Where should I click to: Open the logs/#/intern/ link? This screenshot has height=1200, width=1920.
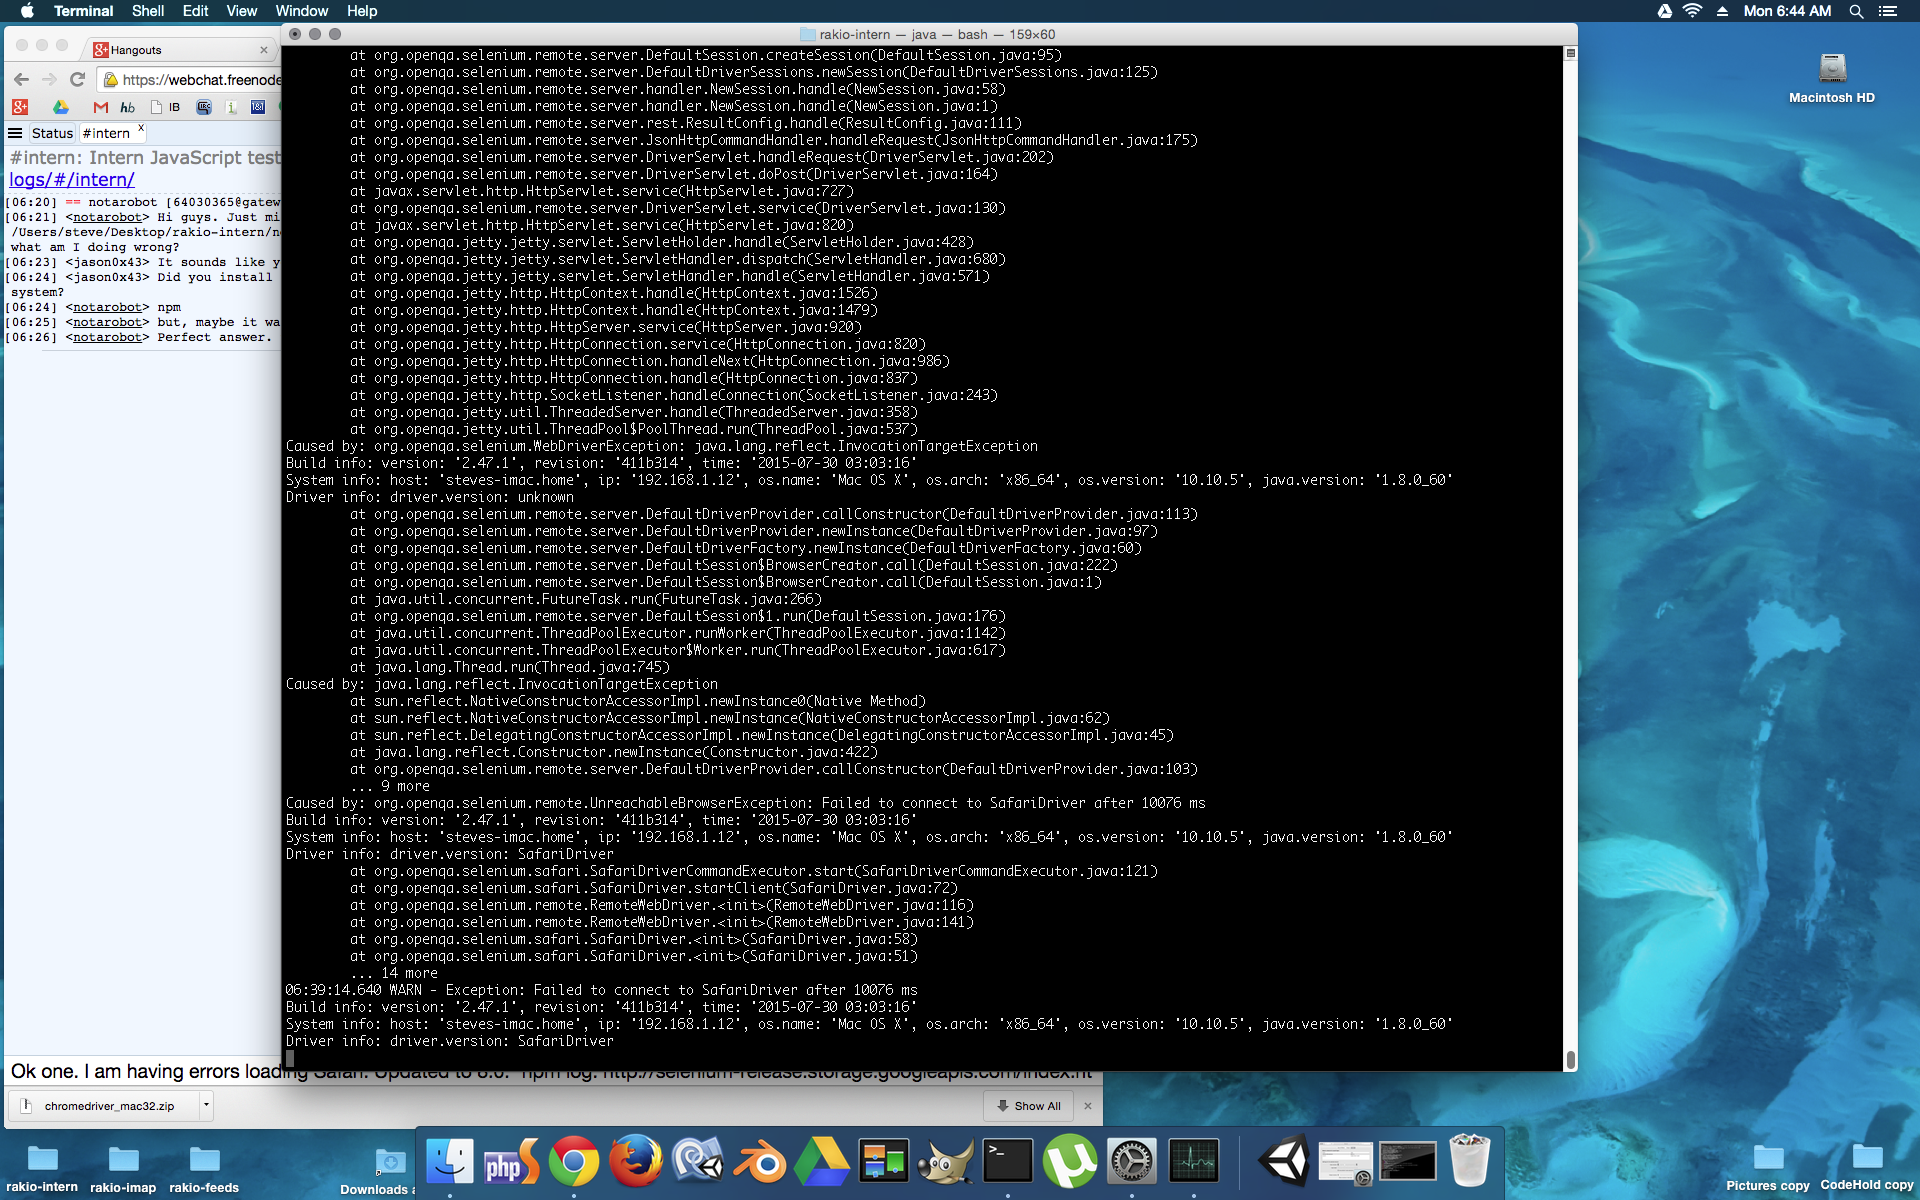tap(72, 180)
